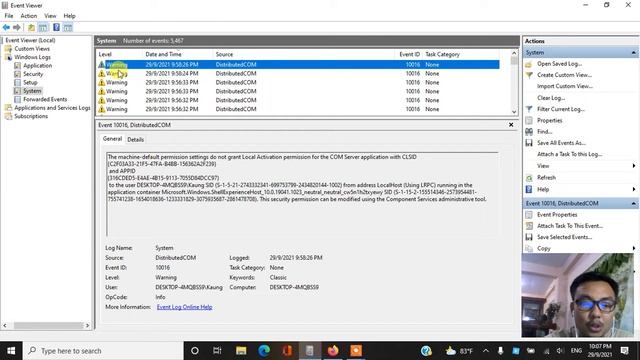Open the Windows Start menu
The image size is (640, 360).
tap(11, 351)
